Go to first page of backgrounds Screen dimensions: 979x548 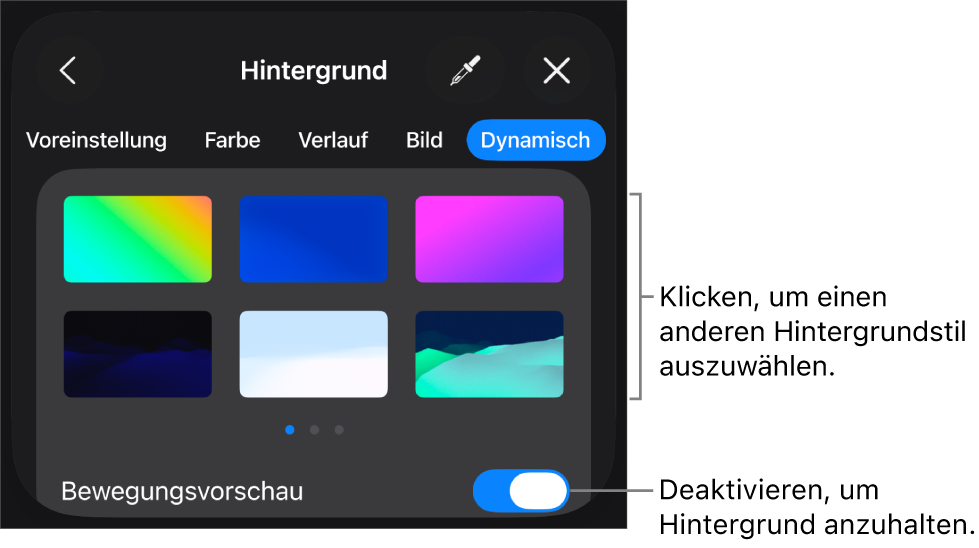coord(290,429)
